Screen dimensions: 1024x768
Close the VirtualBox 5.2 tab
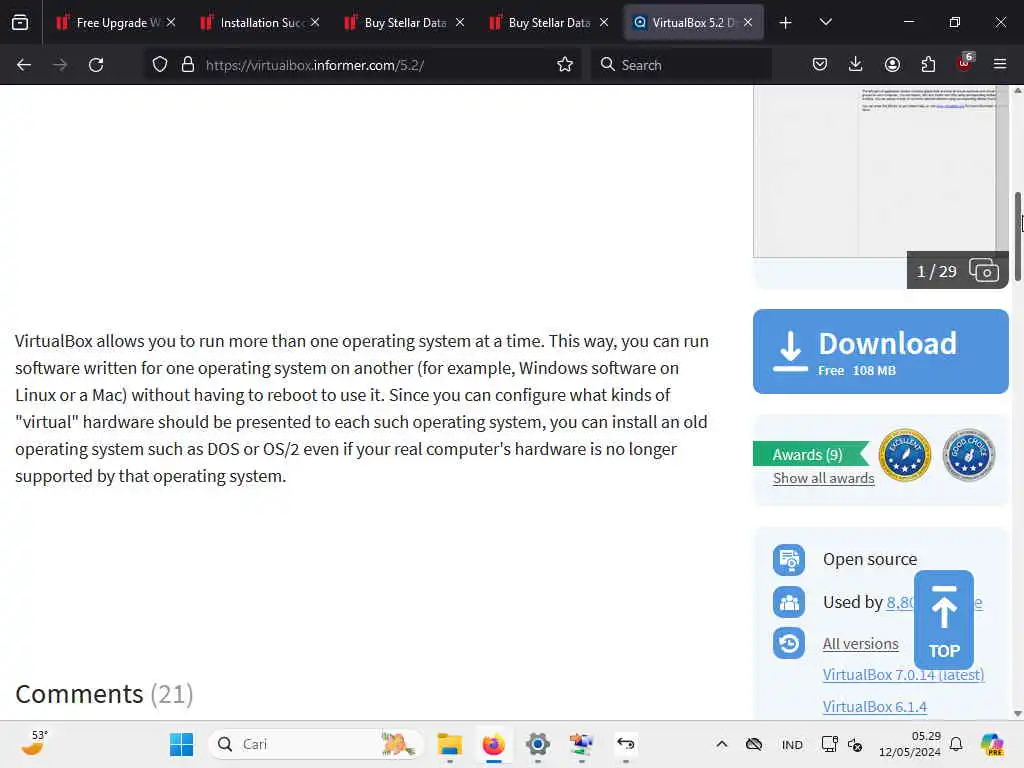pyautogui.click(x=748, y=22)
